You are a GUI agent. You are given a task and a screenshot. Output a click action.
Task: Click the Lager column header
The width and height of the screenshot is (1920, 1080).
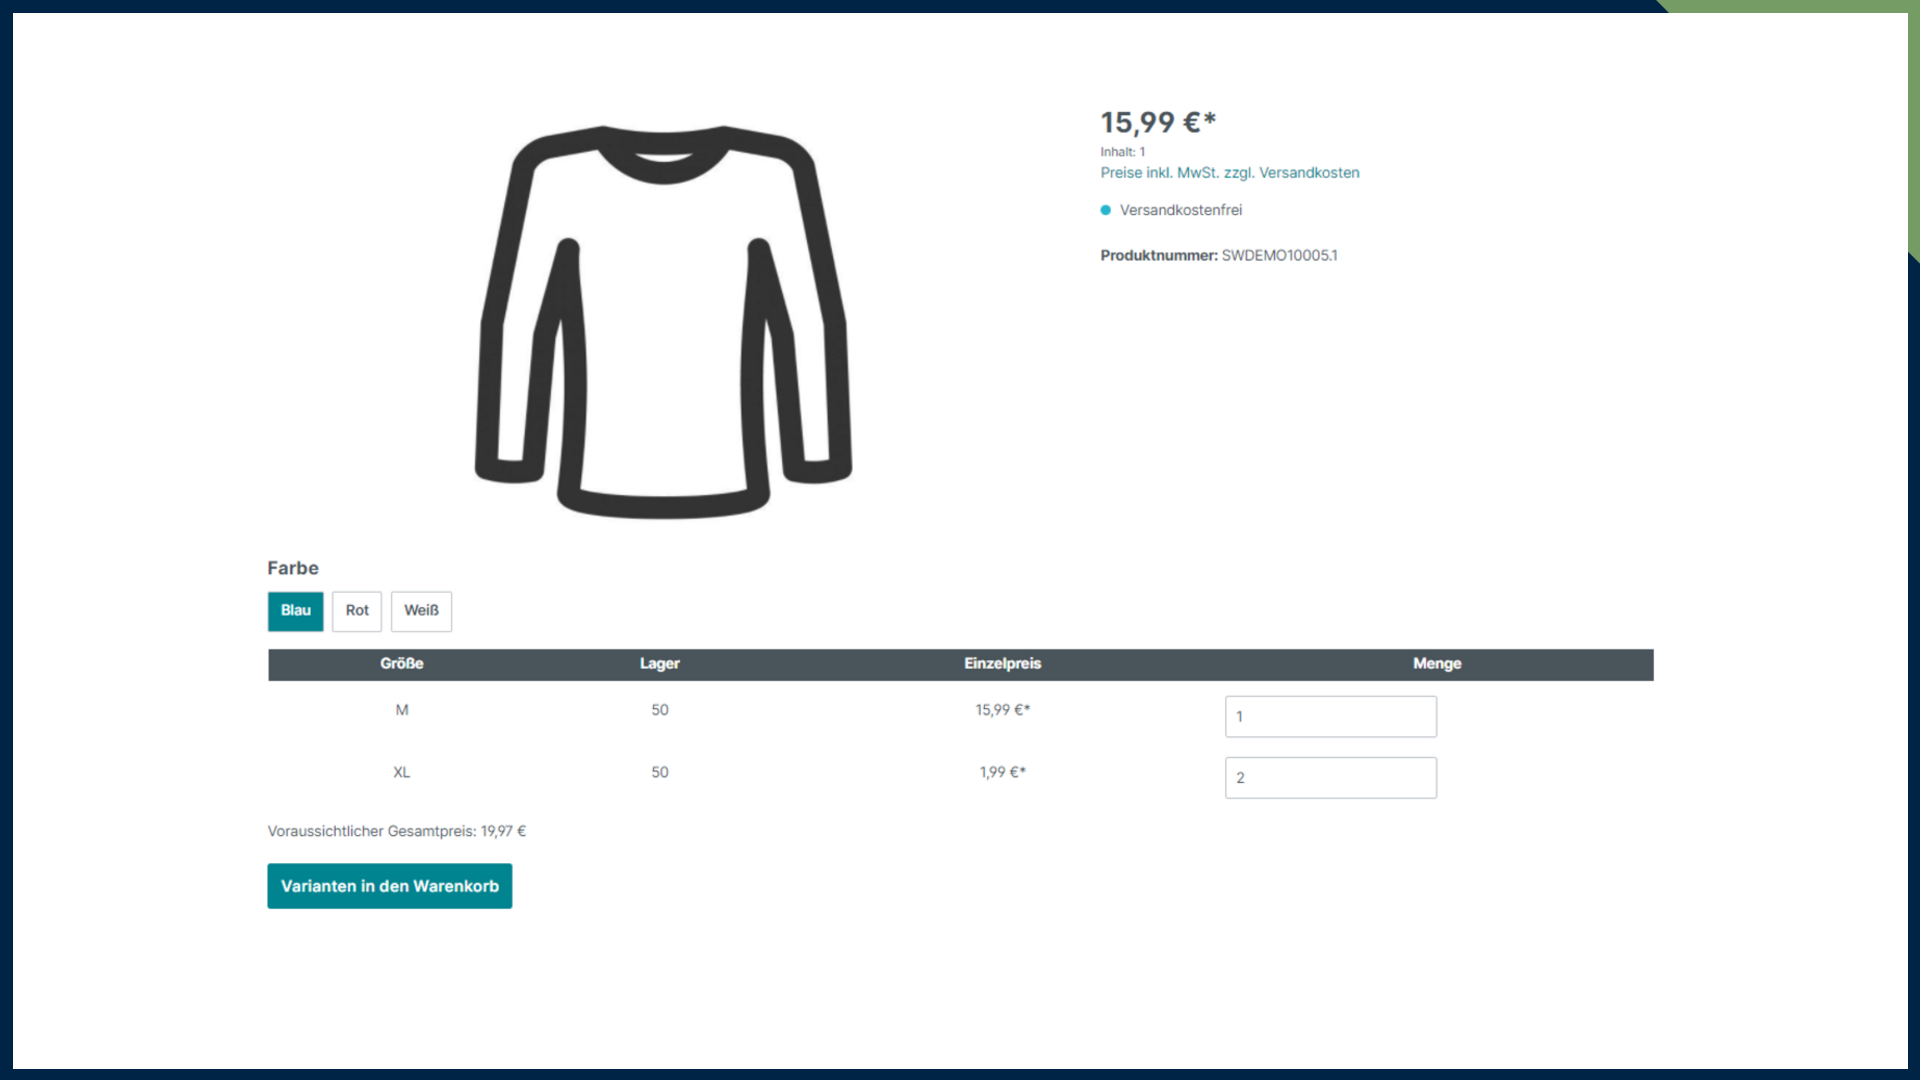(x=659, y=664)
